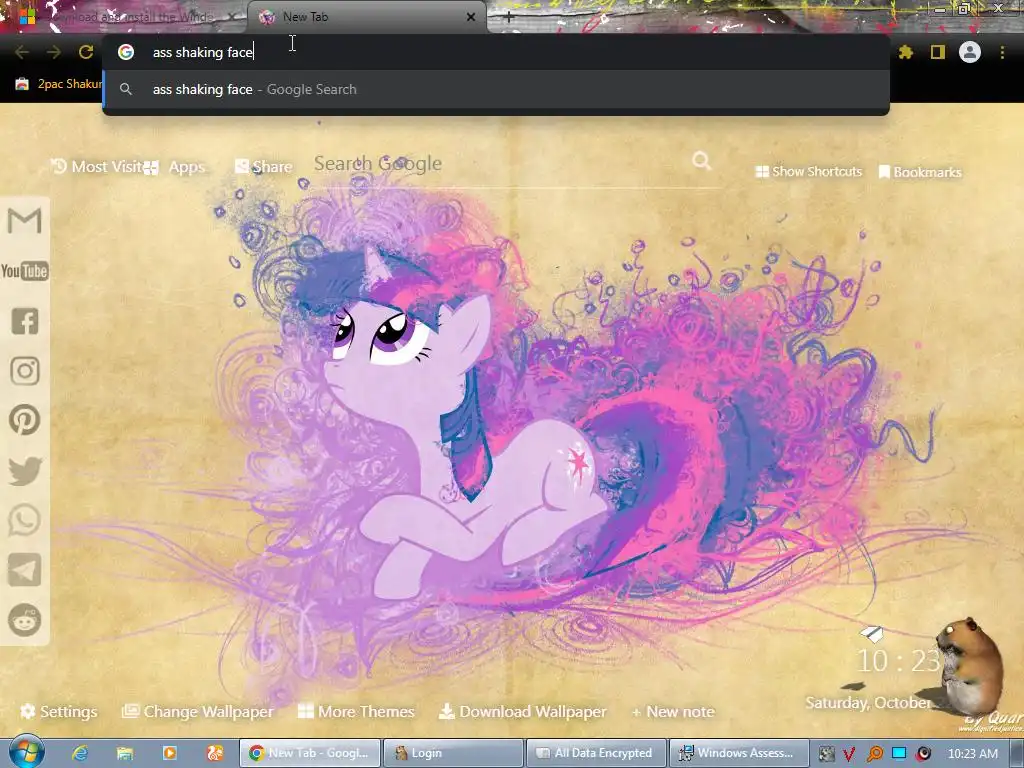Open Windows Explorer from the taskbar
Viewport: 1024px width, 768px height.
125,753
